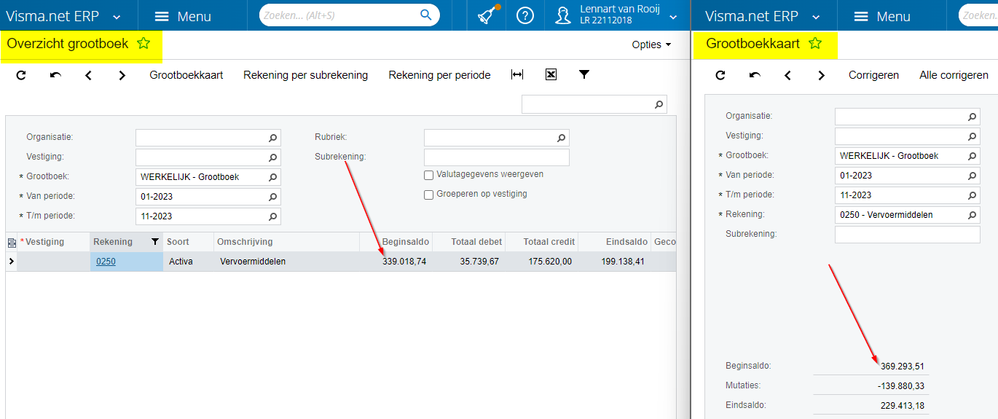Open account 0250 link
Screen dimensions: 998x419
pyautogui.click(x=106, y=261)
